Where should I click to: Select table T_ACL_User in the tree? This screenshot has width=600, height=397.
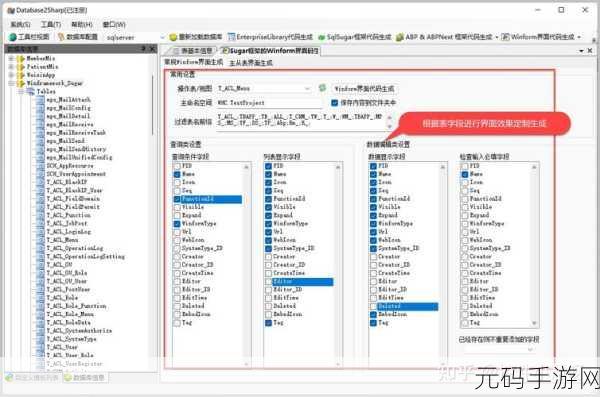(62, 347)
